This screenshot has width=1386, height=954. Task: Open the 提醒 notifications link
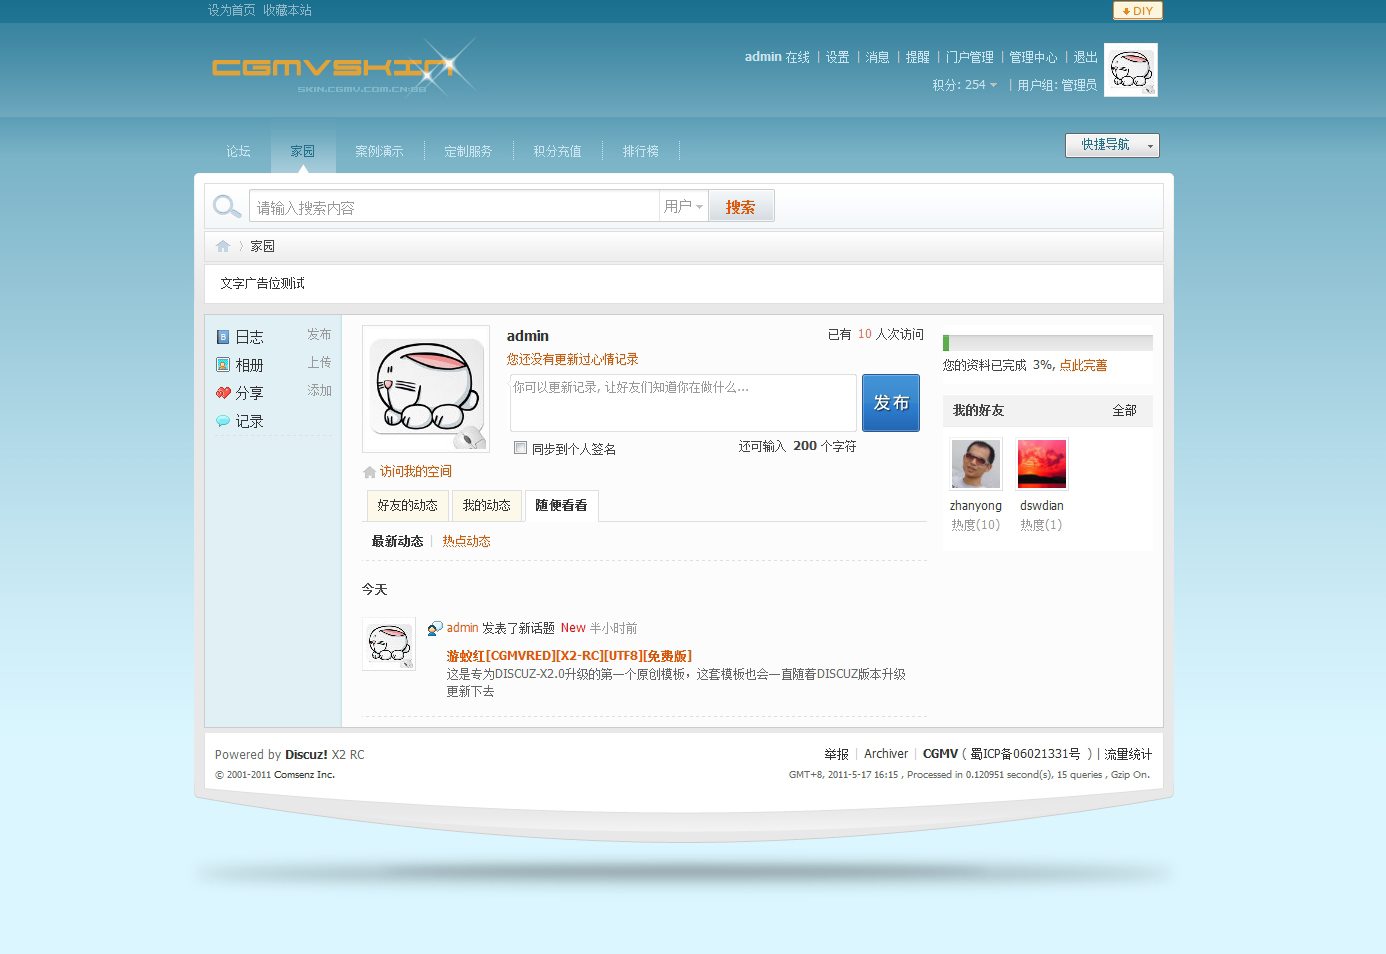click(x=918, y=57)
